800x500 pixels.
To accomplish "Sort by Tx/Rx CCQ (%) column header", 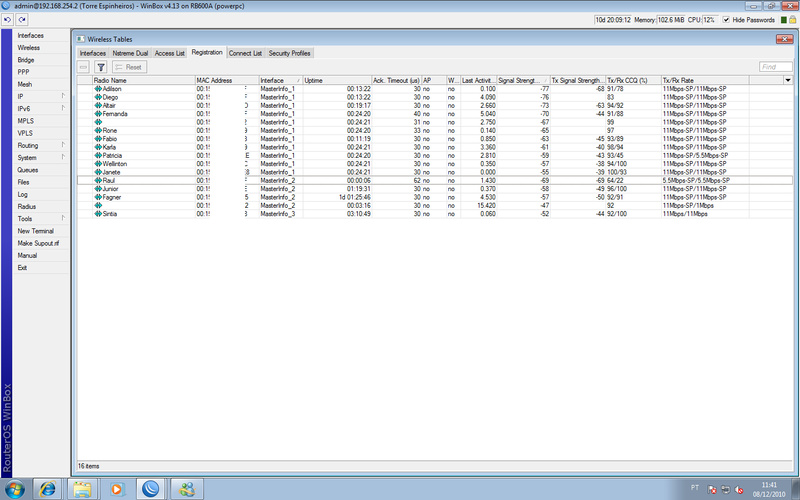I will pyautogui.click(x=633, y=80).
